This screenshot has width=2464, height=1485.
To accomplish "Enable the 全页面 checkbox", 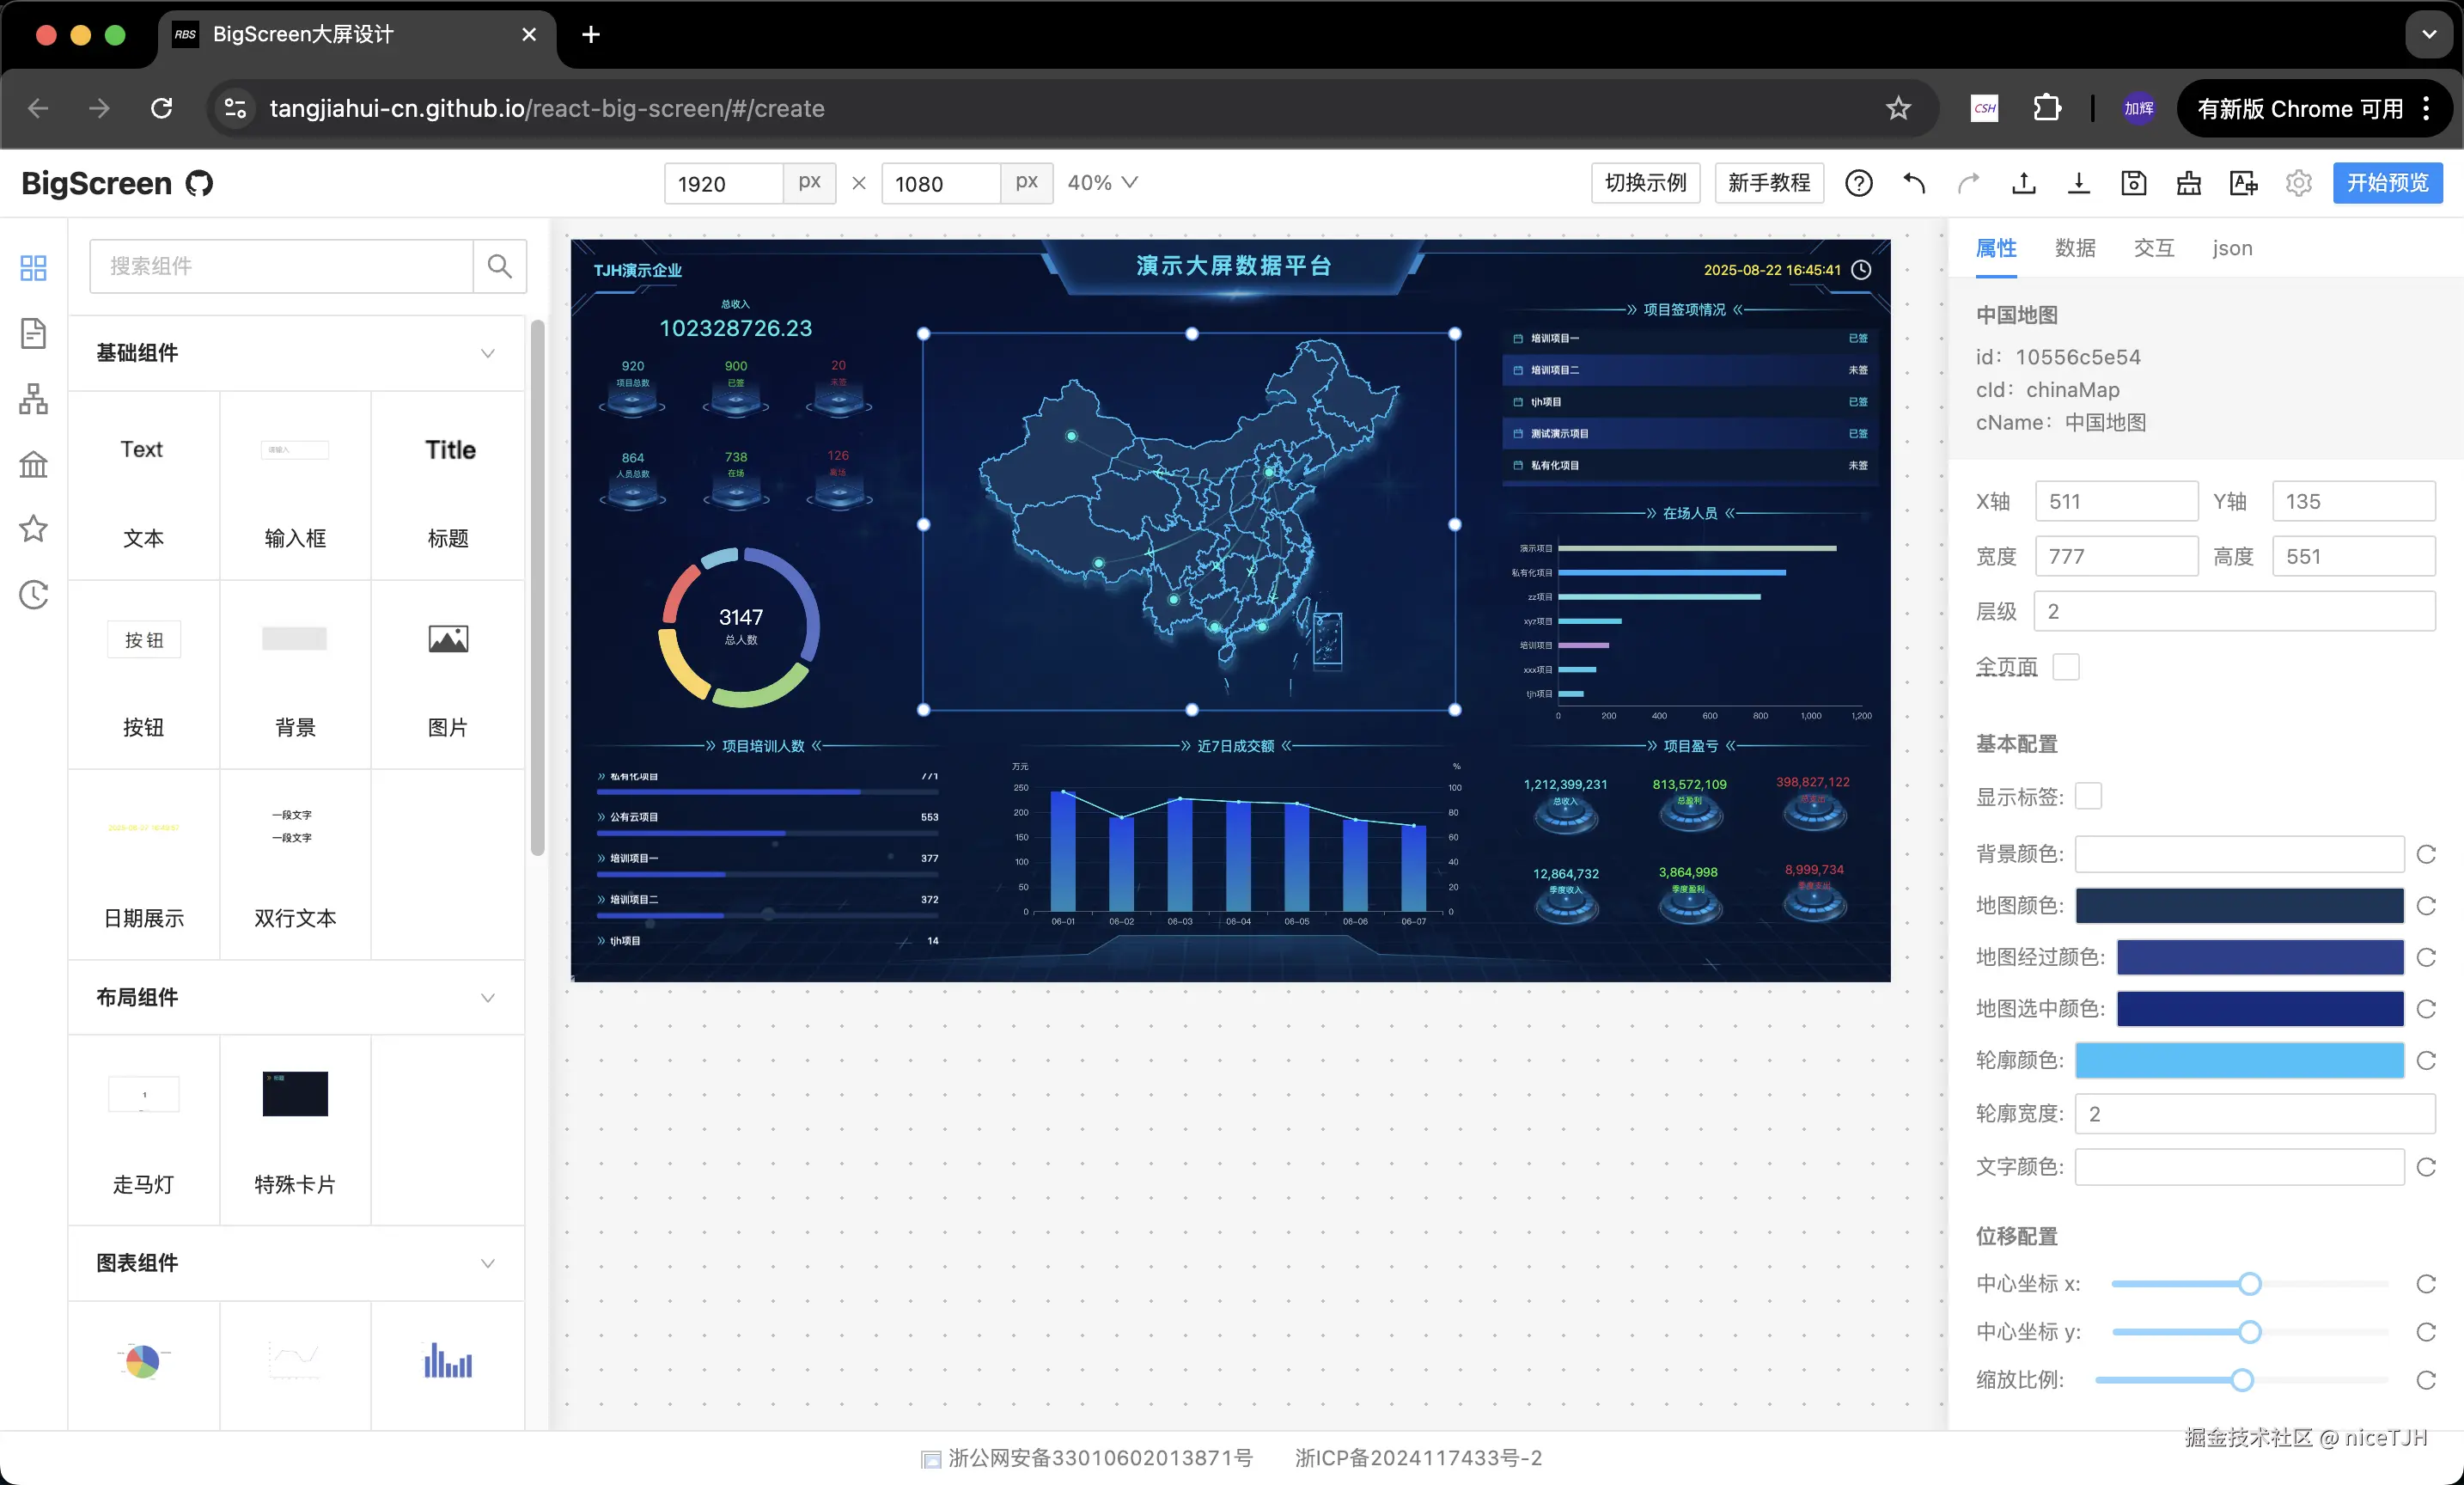I will (2065, 667).
